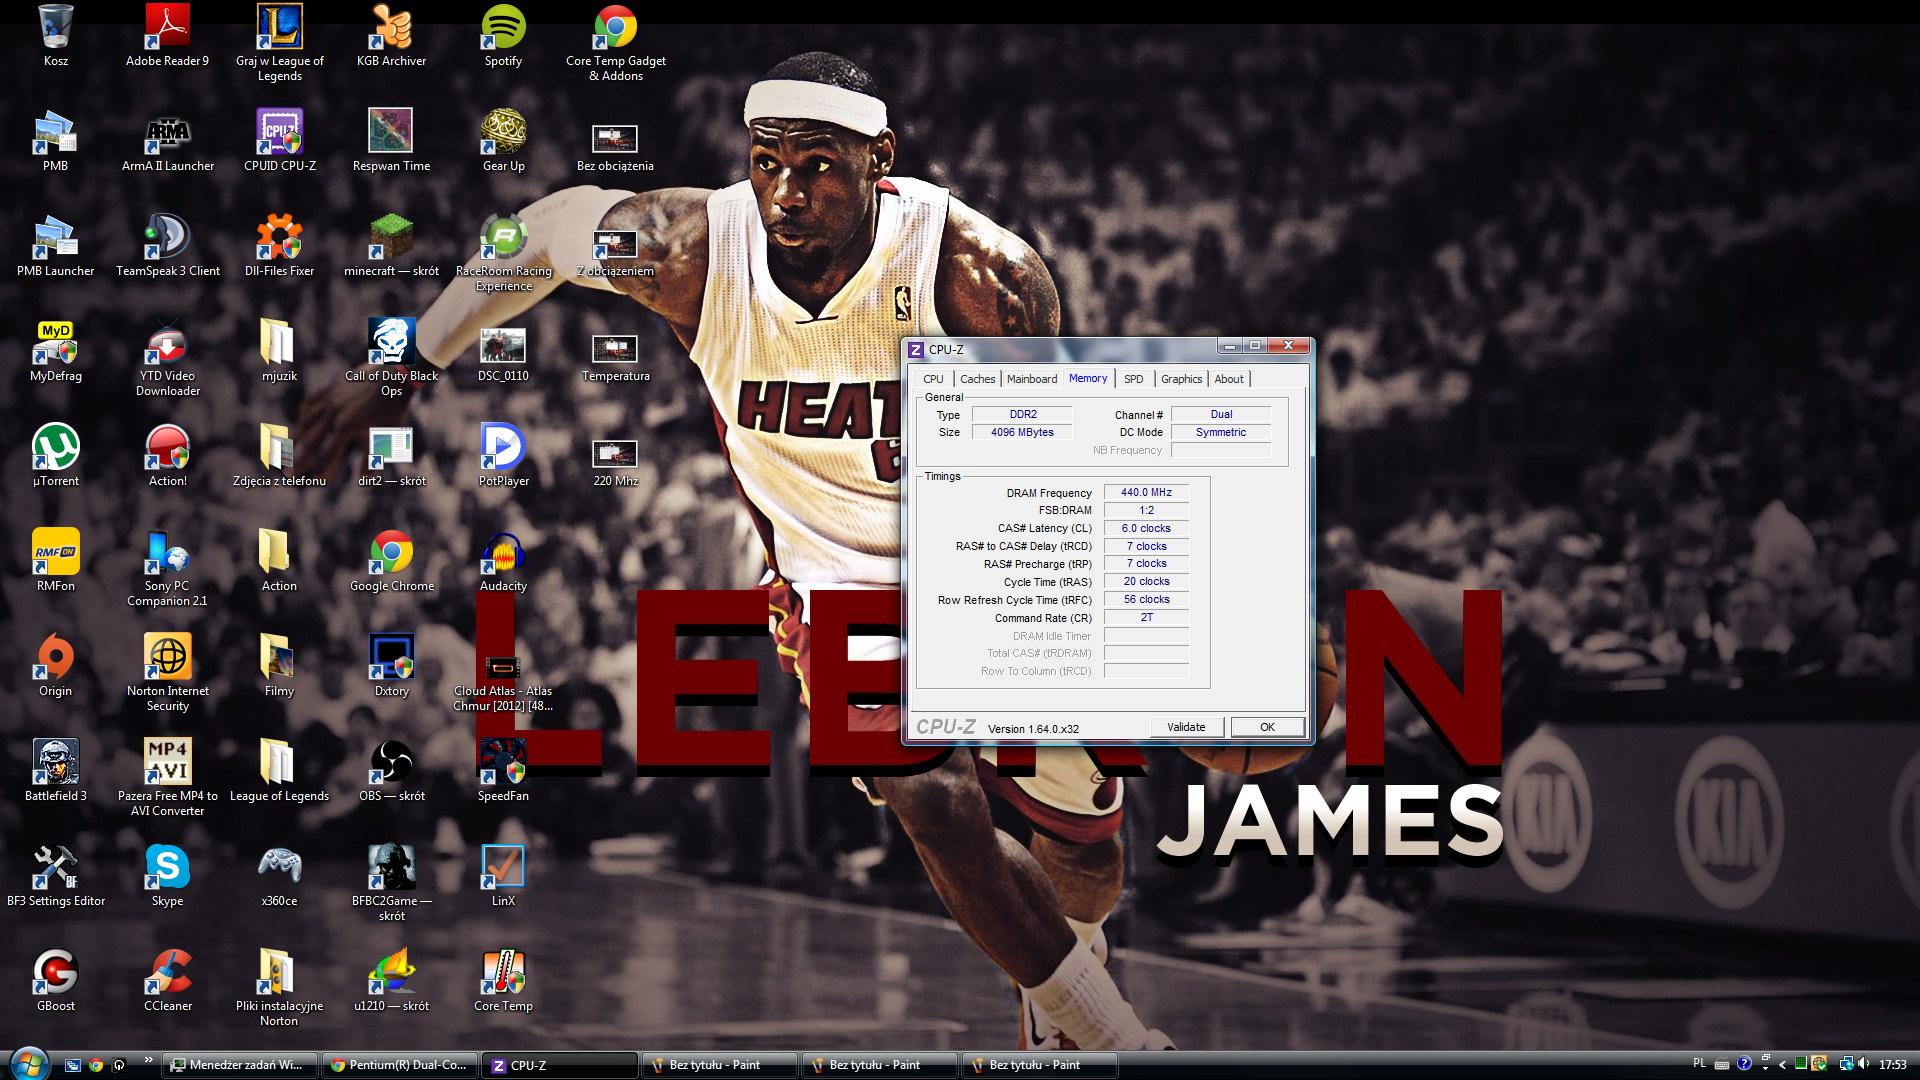Switch to Menedżer zadań taskbar window
The width and height of the screenshot is (1920, 1080).
[x=240, y=1065]
